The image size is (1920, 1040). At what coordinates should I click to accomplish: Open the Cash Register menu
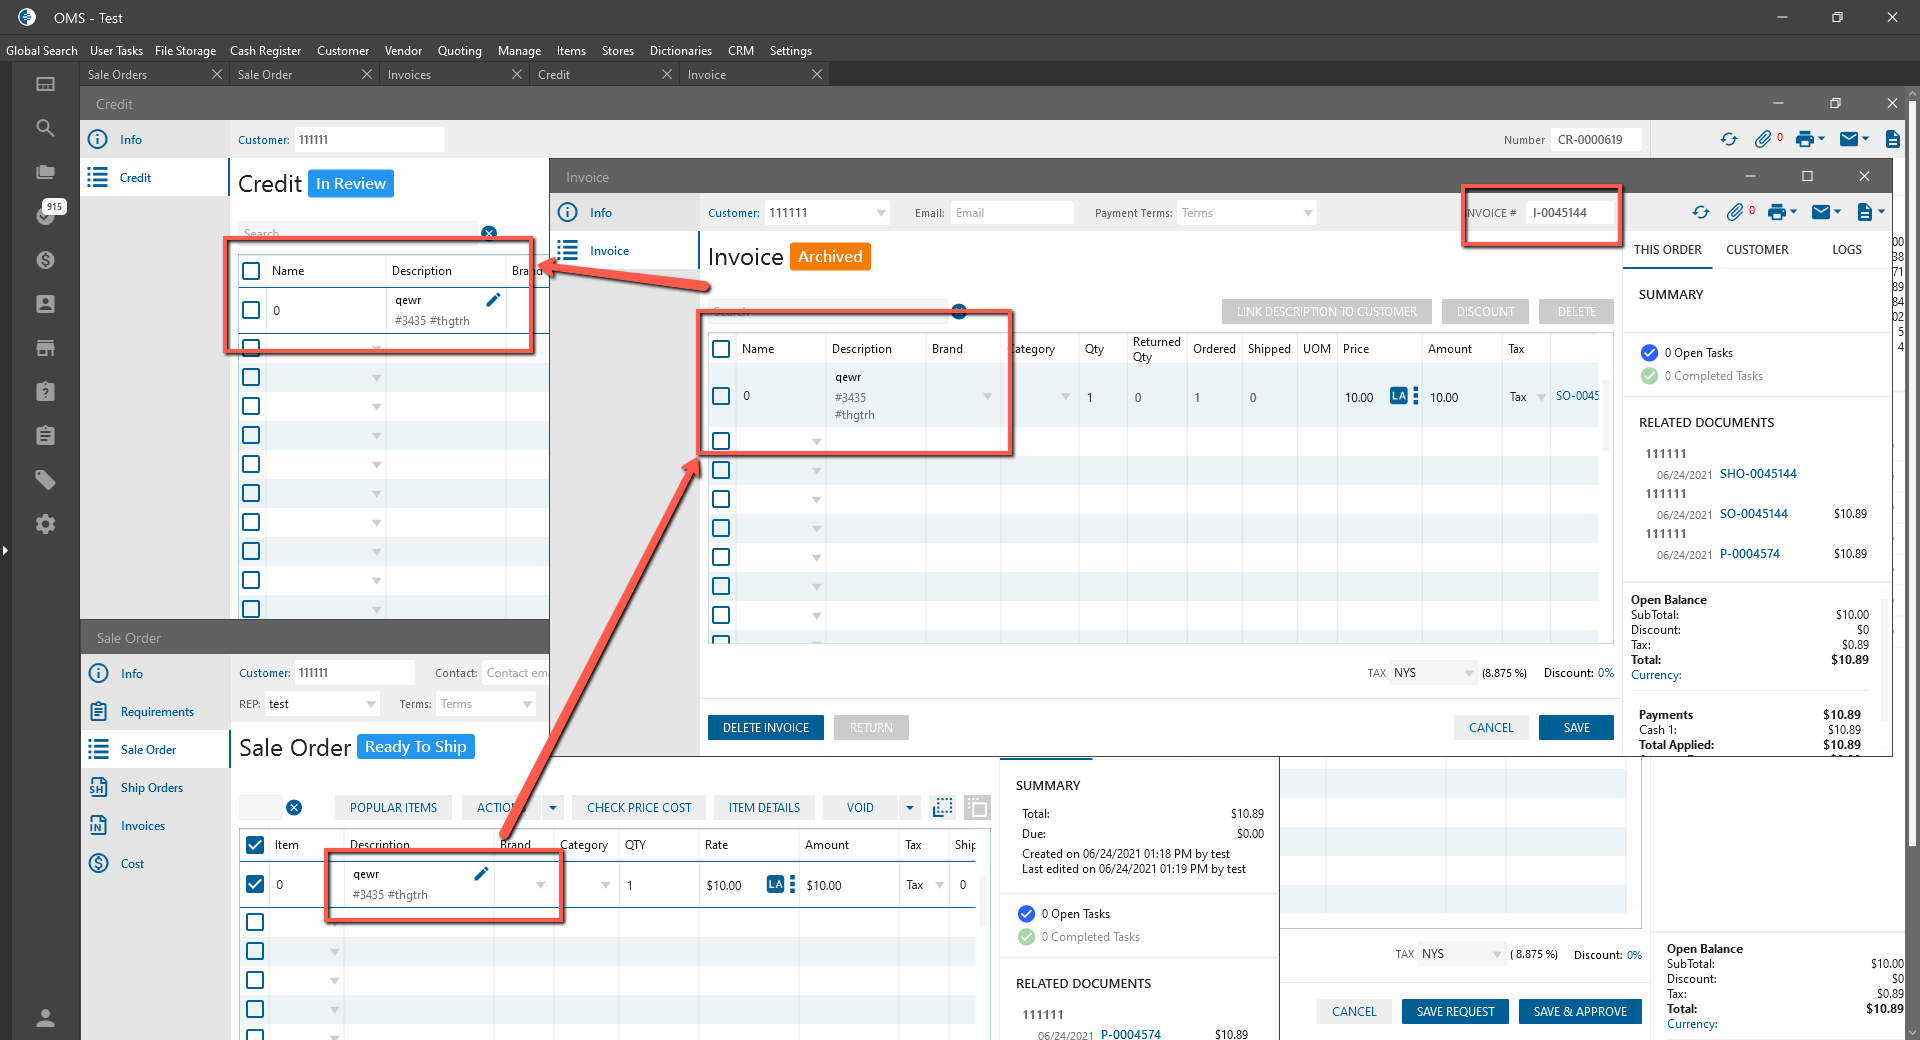pos(265,51)
